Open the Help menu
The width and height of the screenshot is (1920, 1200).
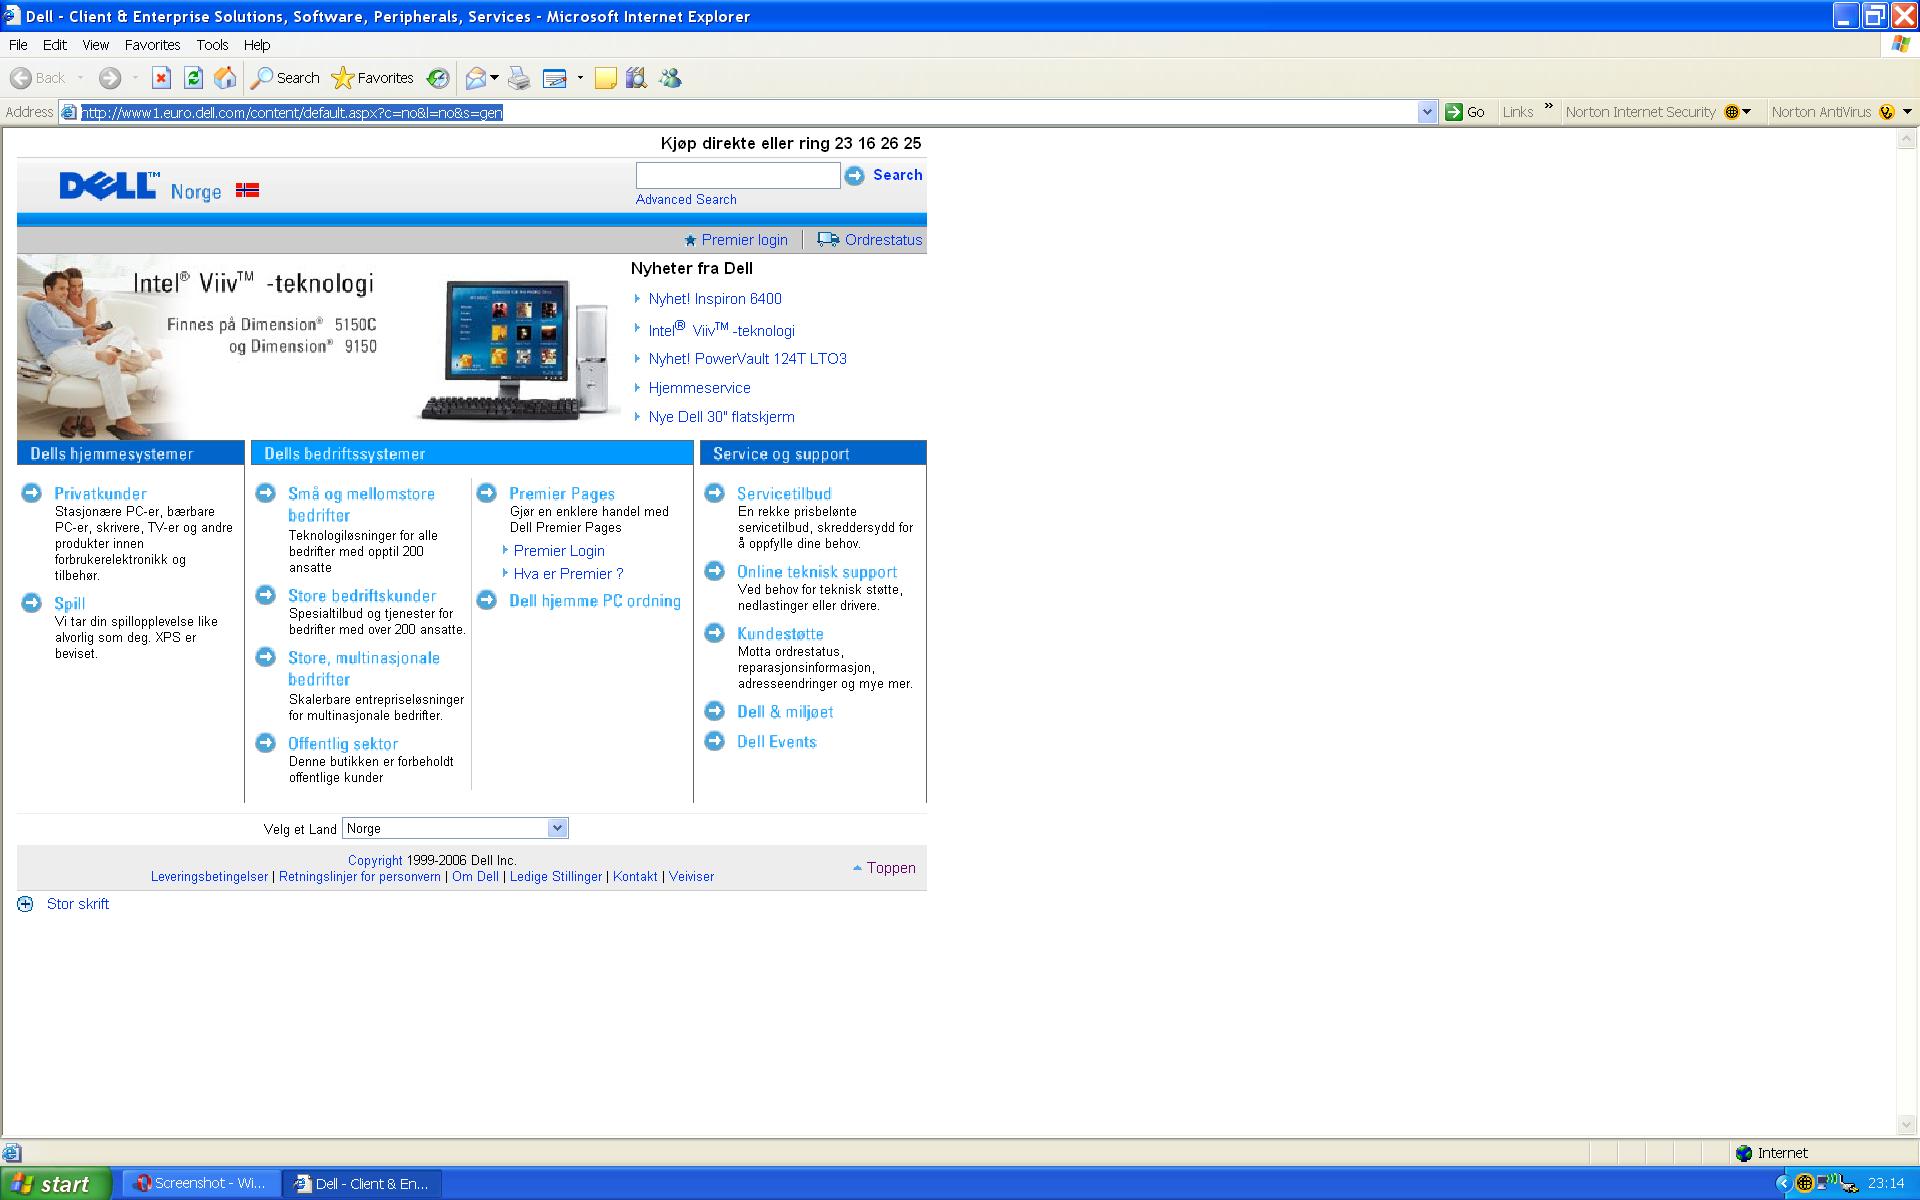[257, 45]
